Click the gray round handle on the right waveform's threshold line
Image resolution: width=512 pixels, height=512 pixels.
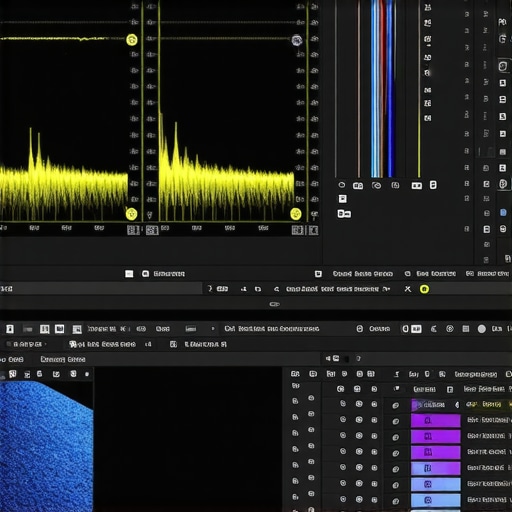click(297, 40)
